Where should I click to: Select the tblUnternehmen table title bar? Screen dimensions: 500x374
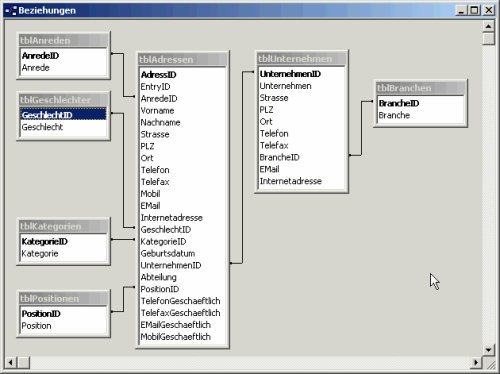coord(302,59)
